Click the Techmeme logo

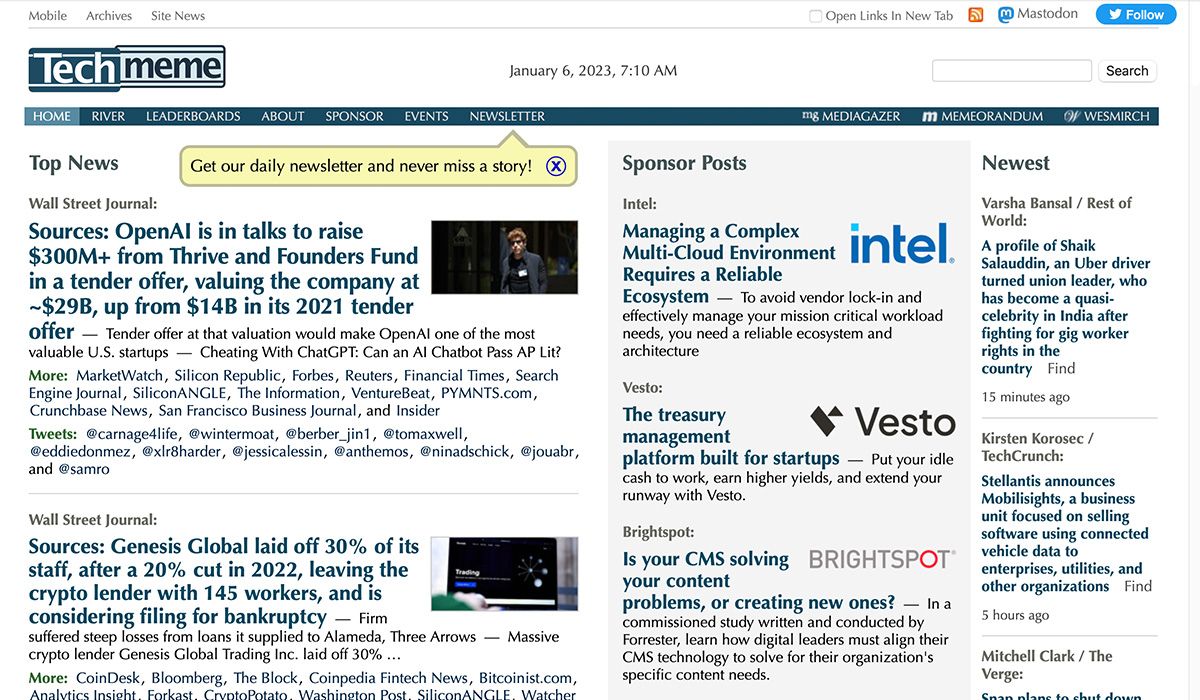point(127,69)
